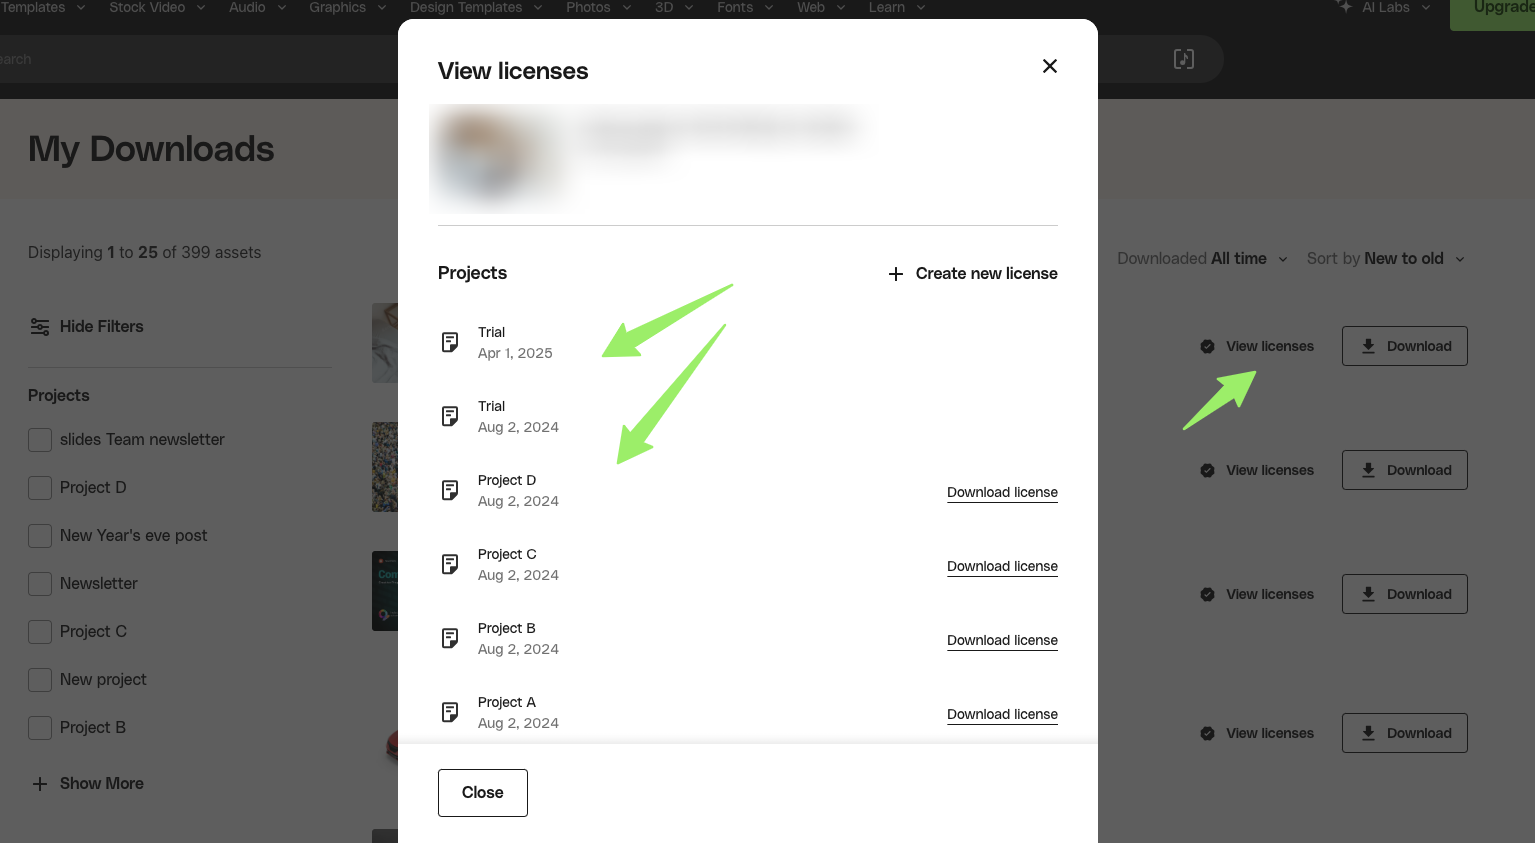Click the Hide Filters sliders icon
1535x843 pixels.
point(40,327)
